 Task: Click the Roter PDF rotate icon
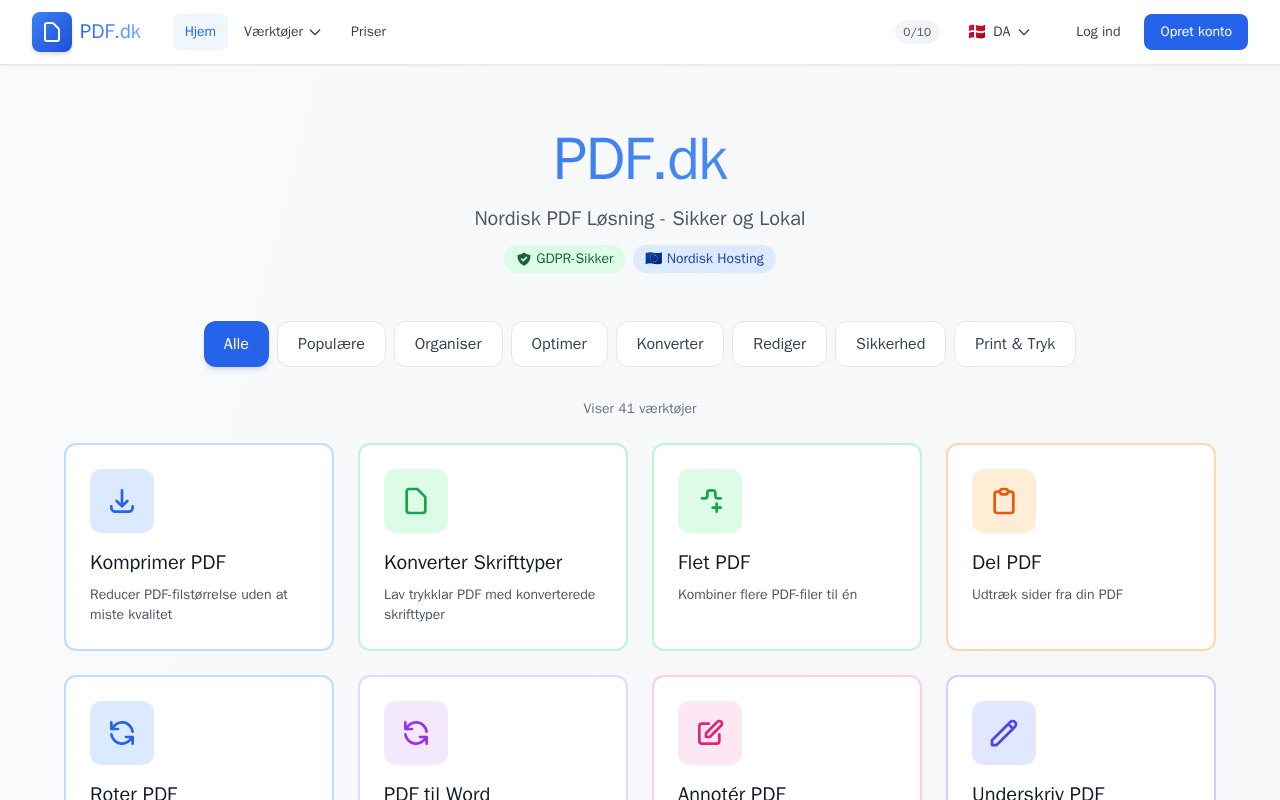tap(122, 733)
